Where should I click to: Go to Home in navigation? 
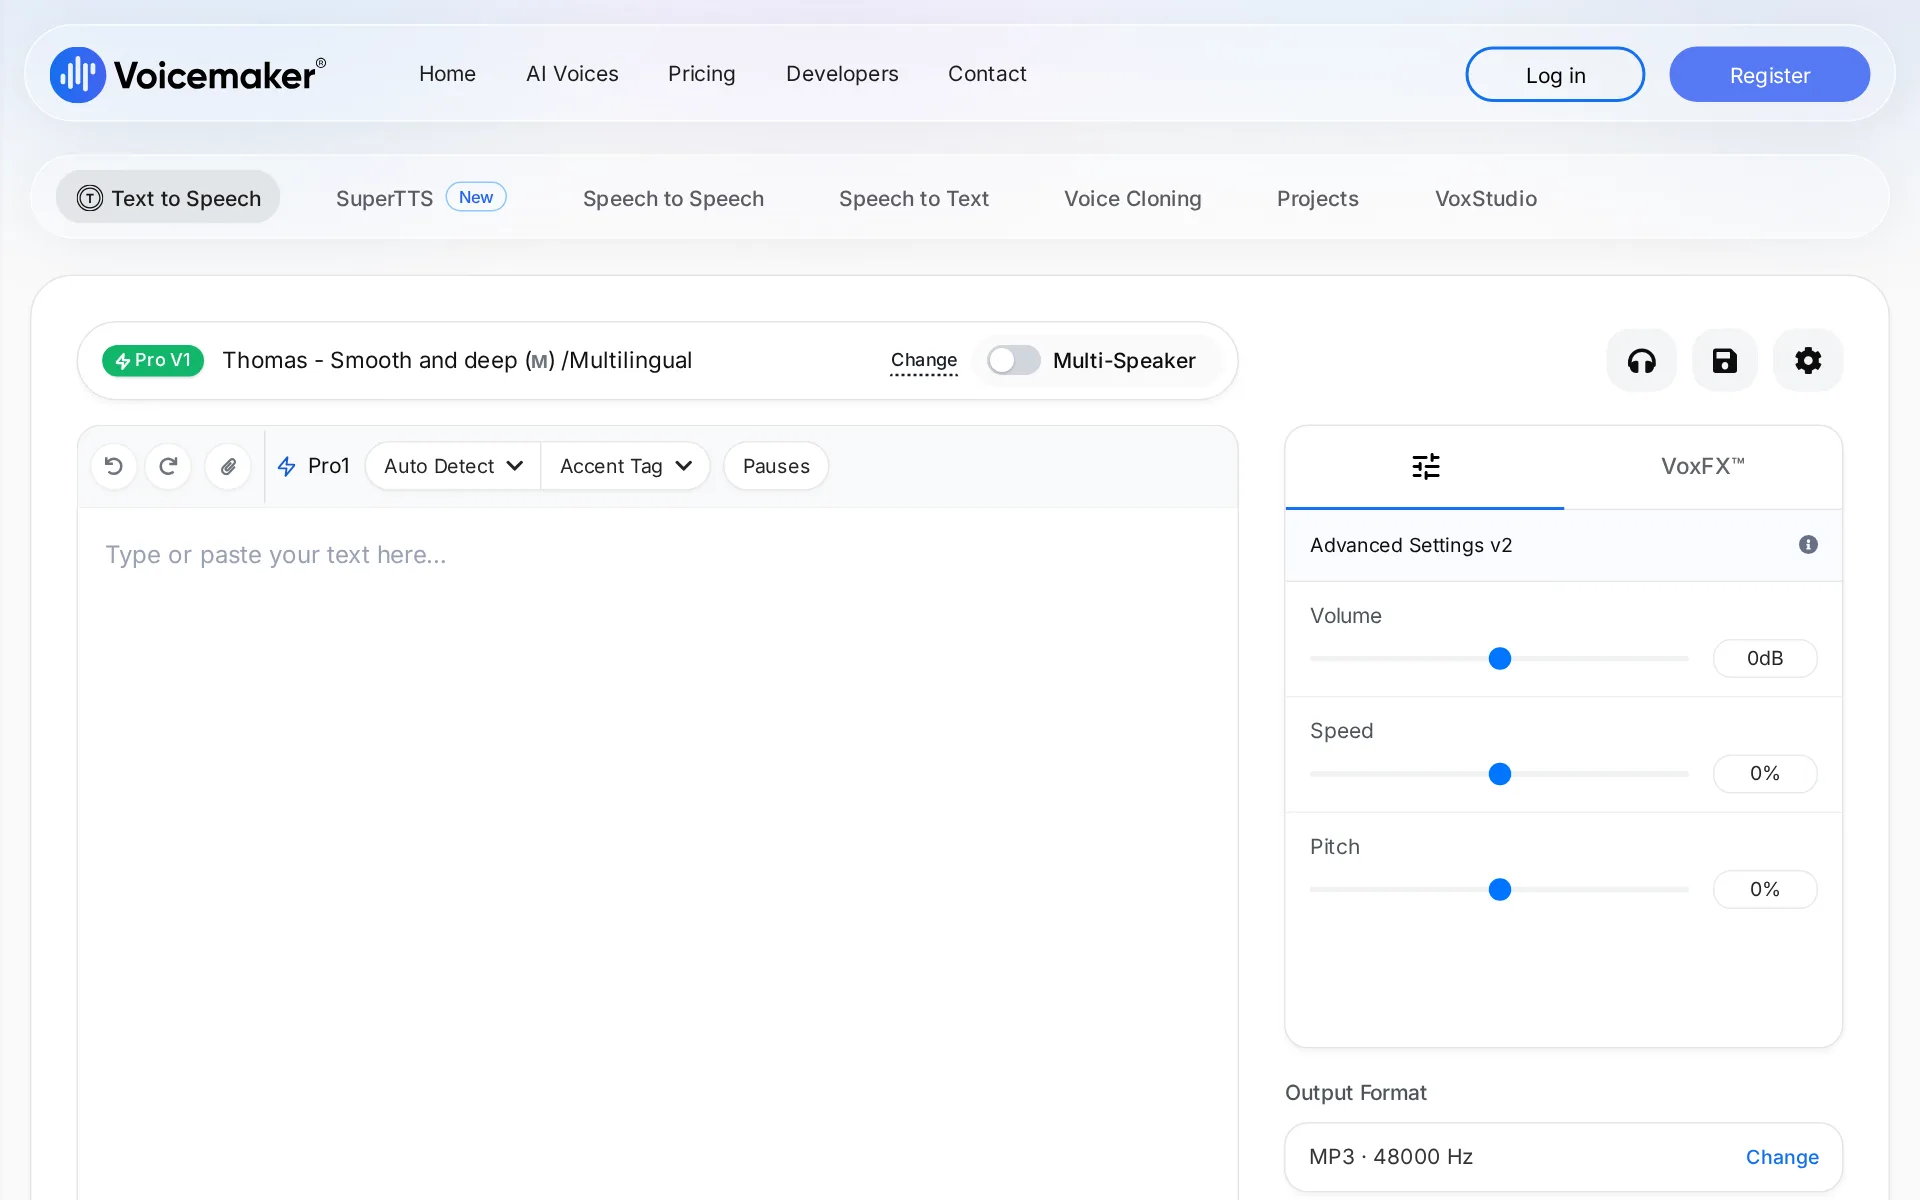coord(447,74)
